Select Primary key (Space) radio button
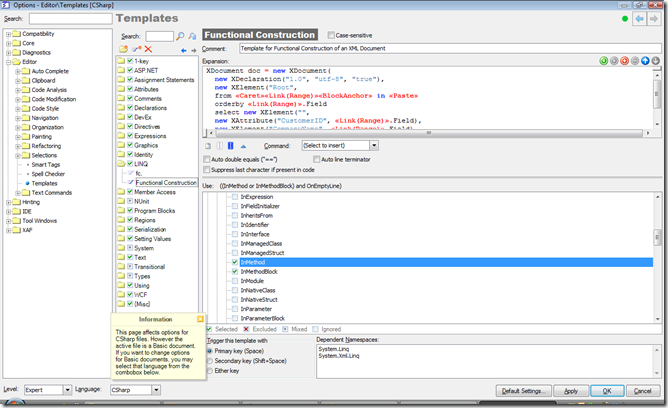The image size is (668, 408). (x=210, y=351)
